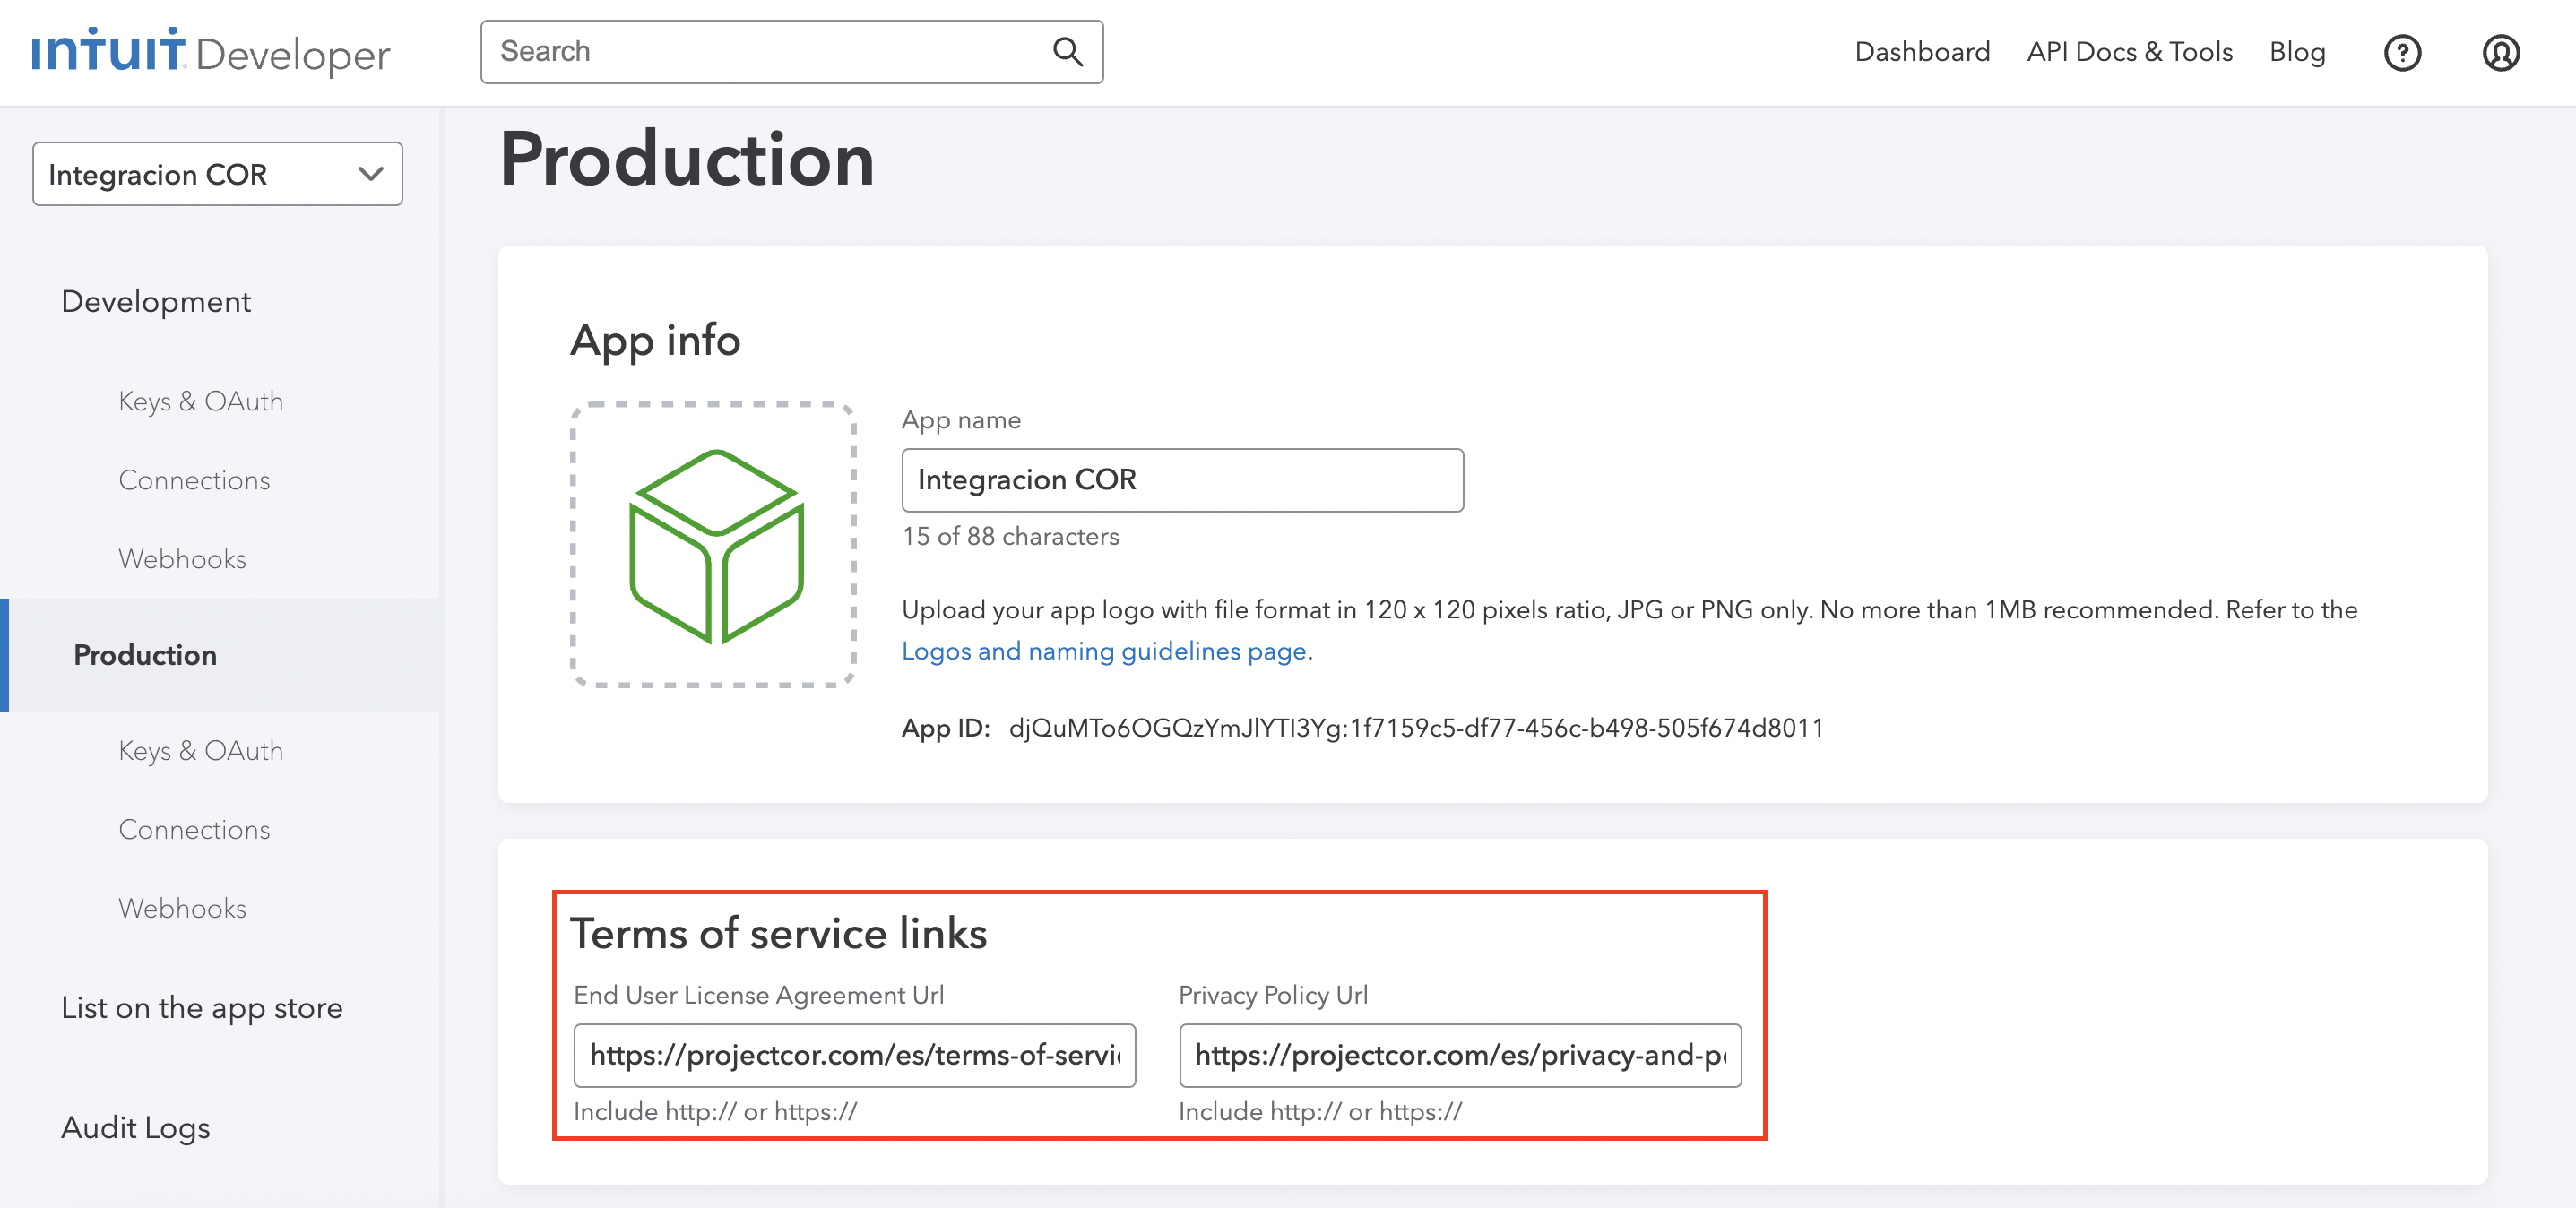The width and height of the screenshot is (2576, 1208).
Task: Click the End User License Agreement Url field
Action: 854,1055
